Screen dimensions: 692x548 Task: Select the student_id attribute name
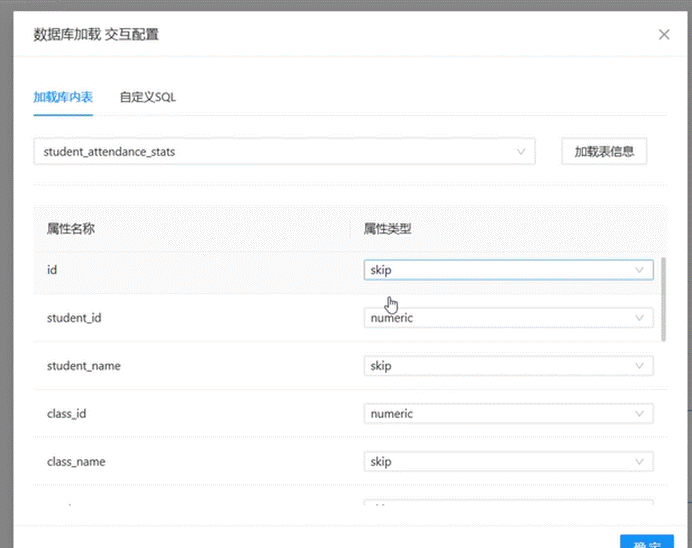tap(74, 318)
